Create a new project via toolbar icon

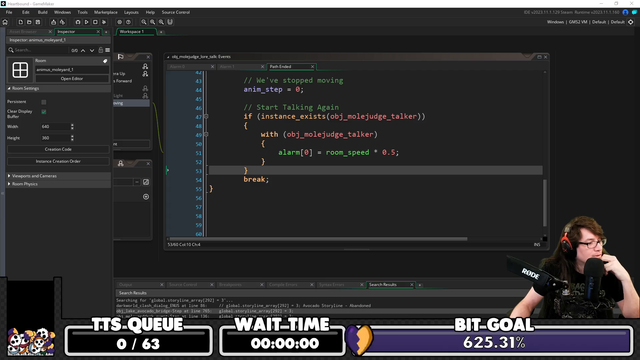click(20, 22)
